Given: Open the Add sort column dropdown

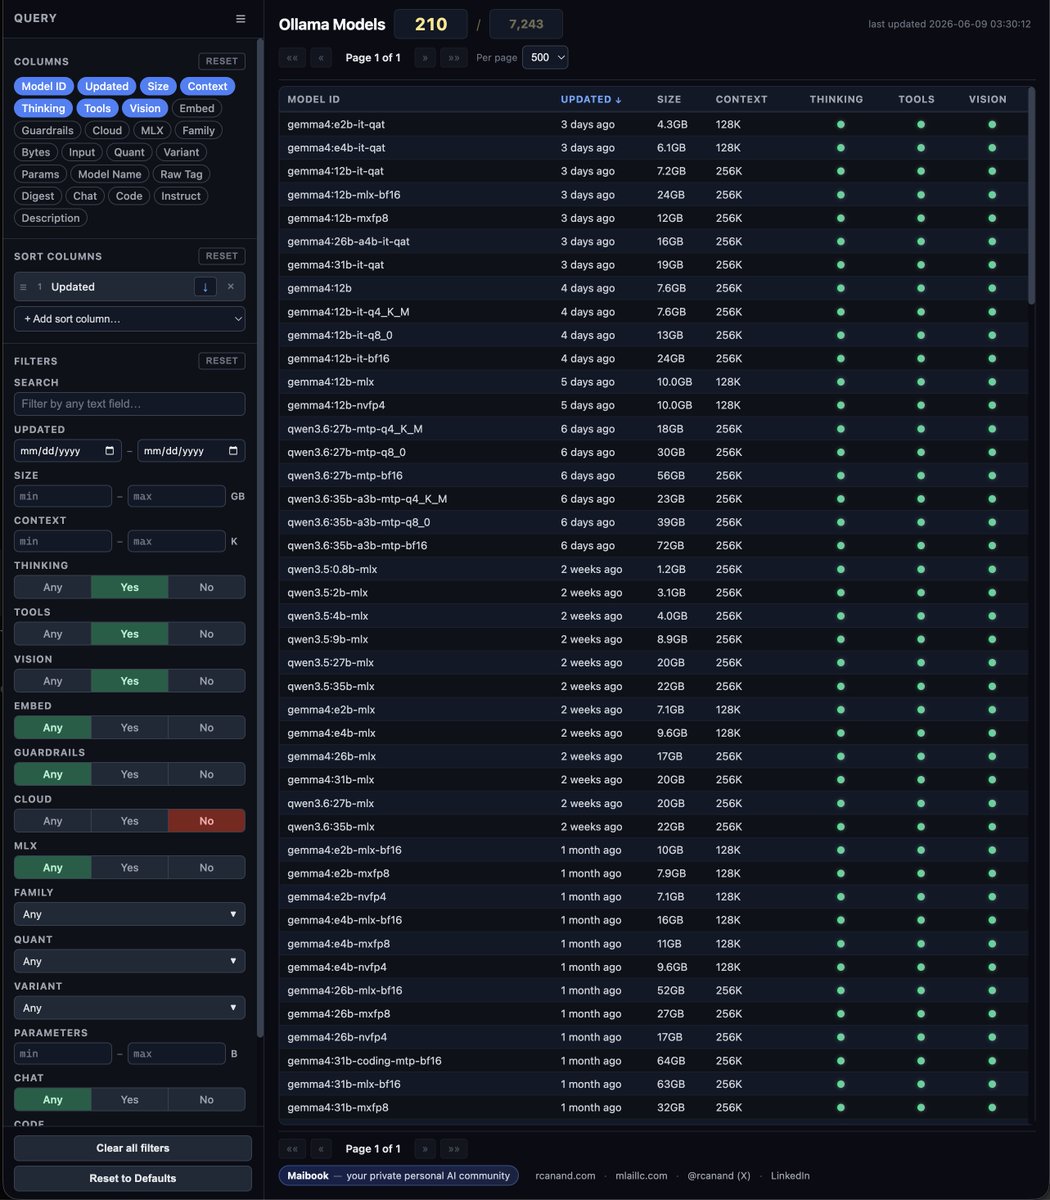Looking at the screenshot, I should (130, 318).
